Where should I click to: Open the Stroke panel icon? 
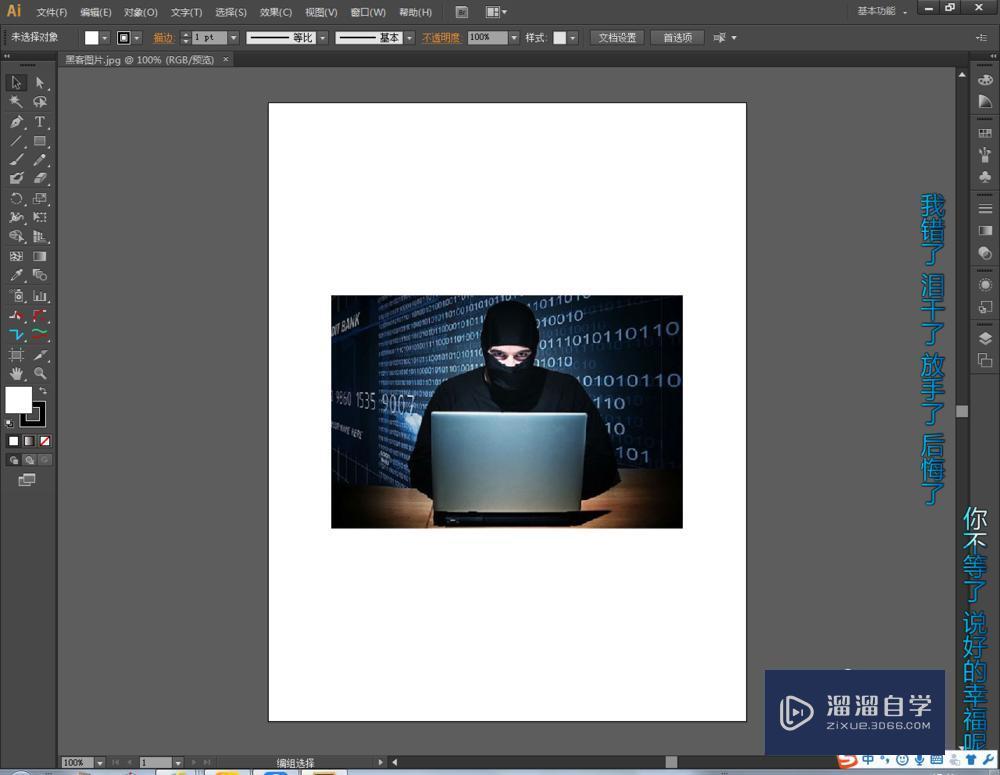[x=985, y=209]
